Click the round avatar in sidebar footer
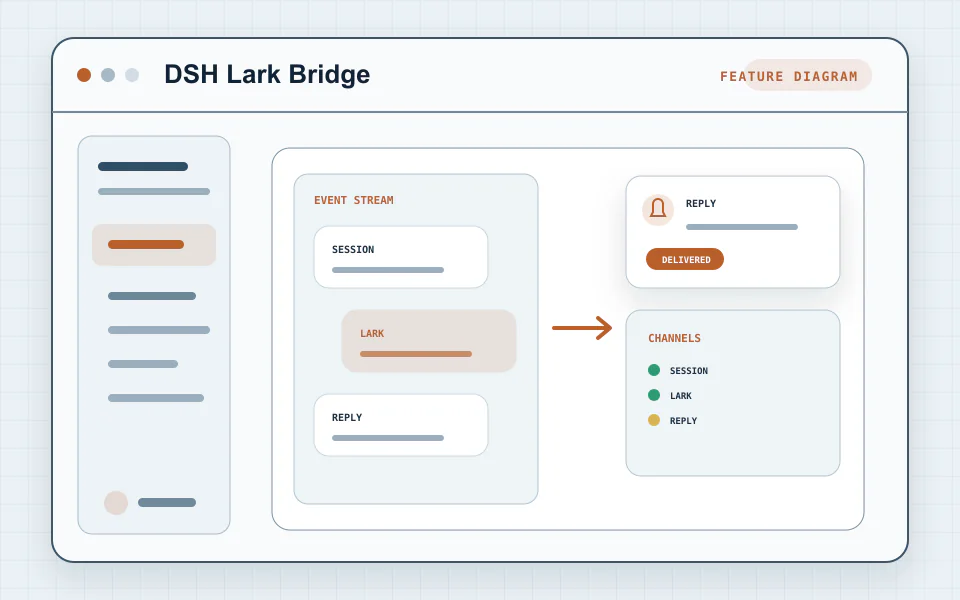The width and height of the screenshot is (960, 600). click(x=116, y=503)
